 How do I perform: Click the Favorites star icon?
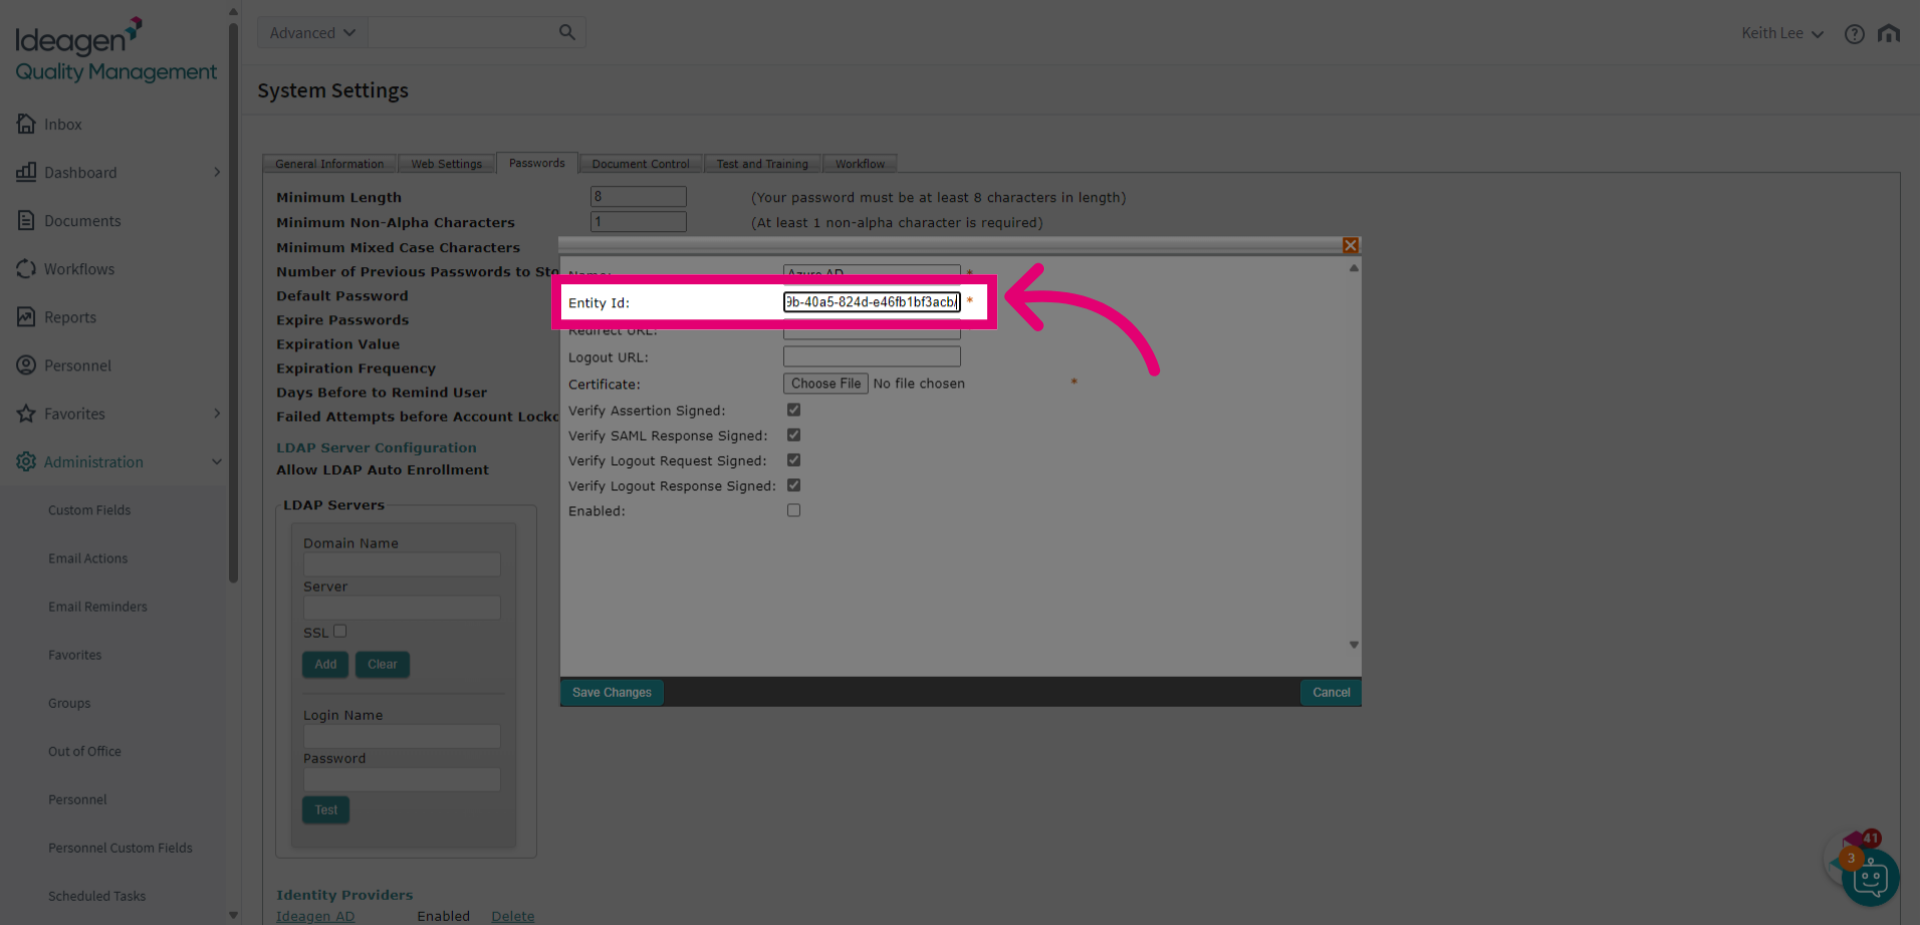(26, 413)
